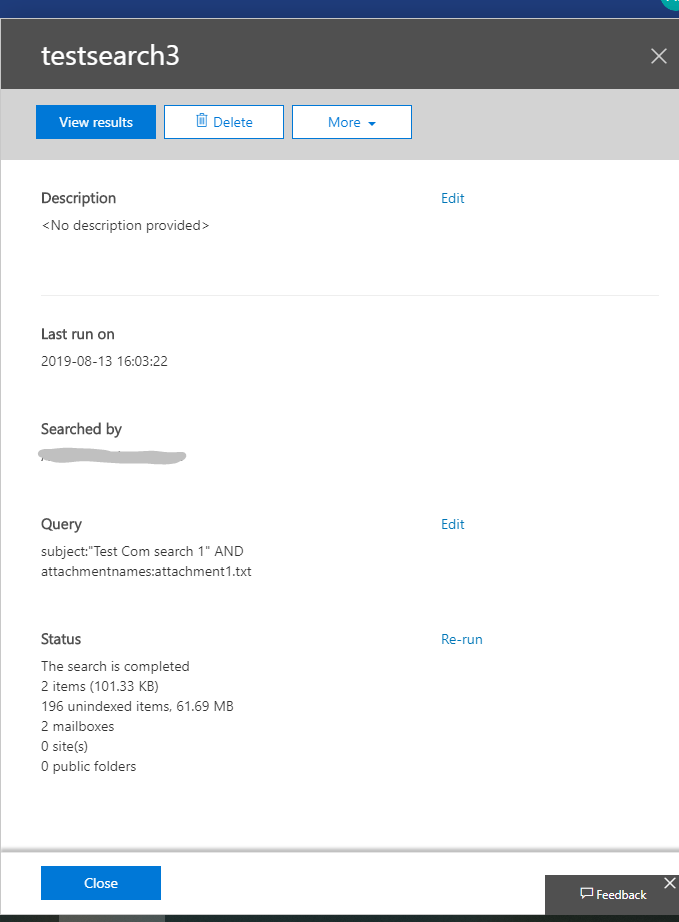Edit the search description
The height and width of the screenshot is (922, 679).
pyautogui.click(x=452, y=198)
